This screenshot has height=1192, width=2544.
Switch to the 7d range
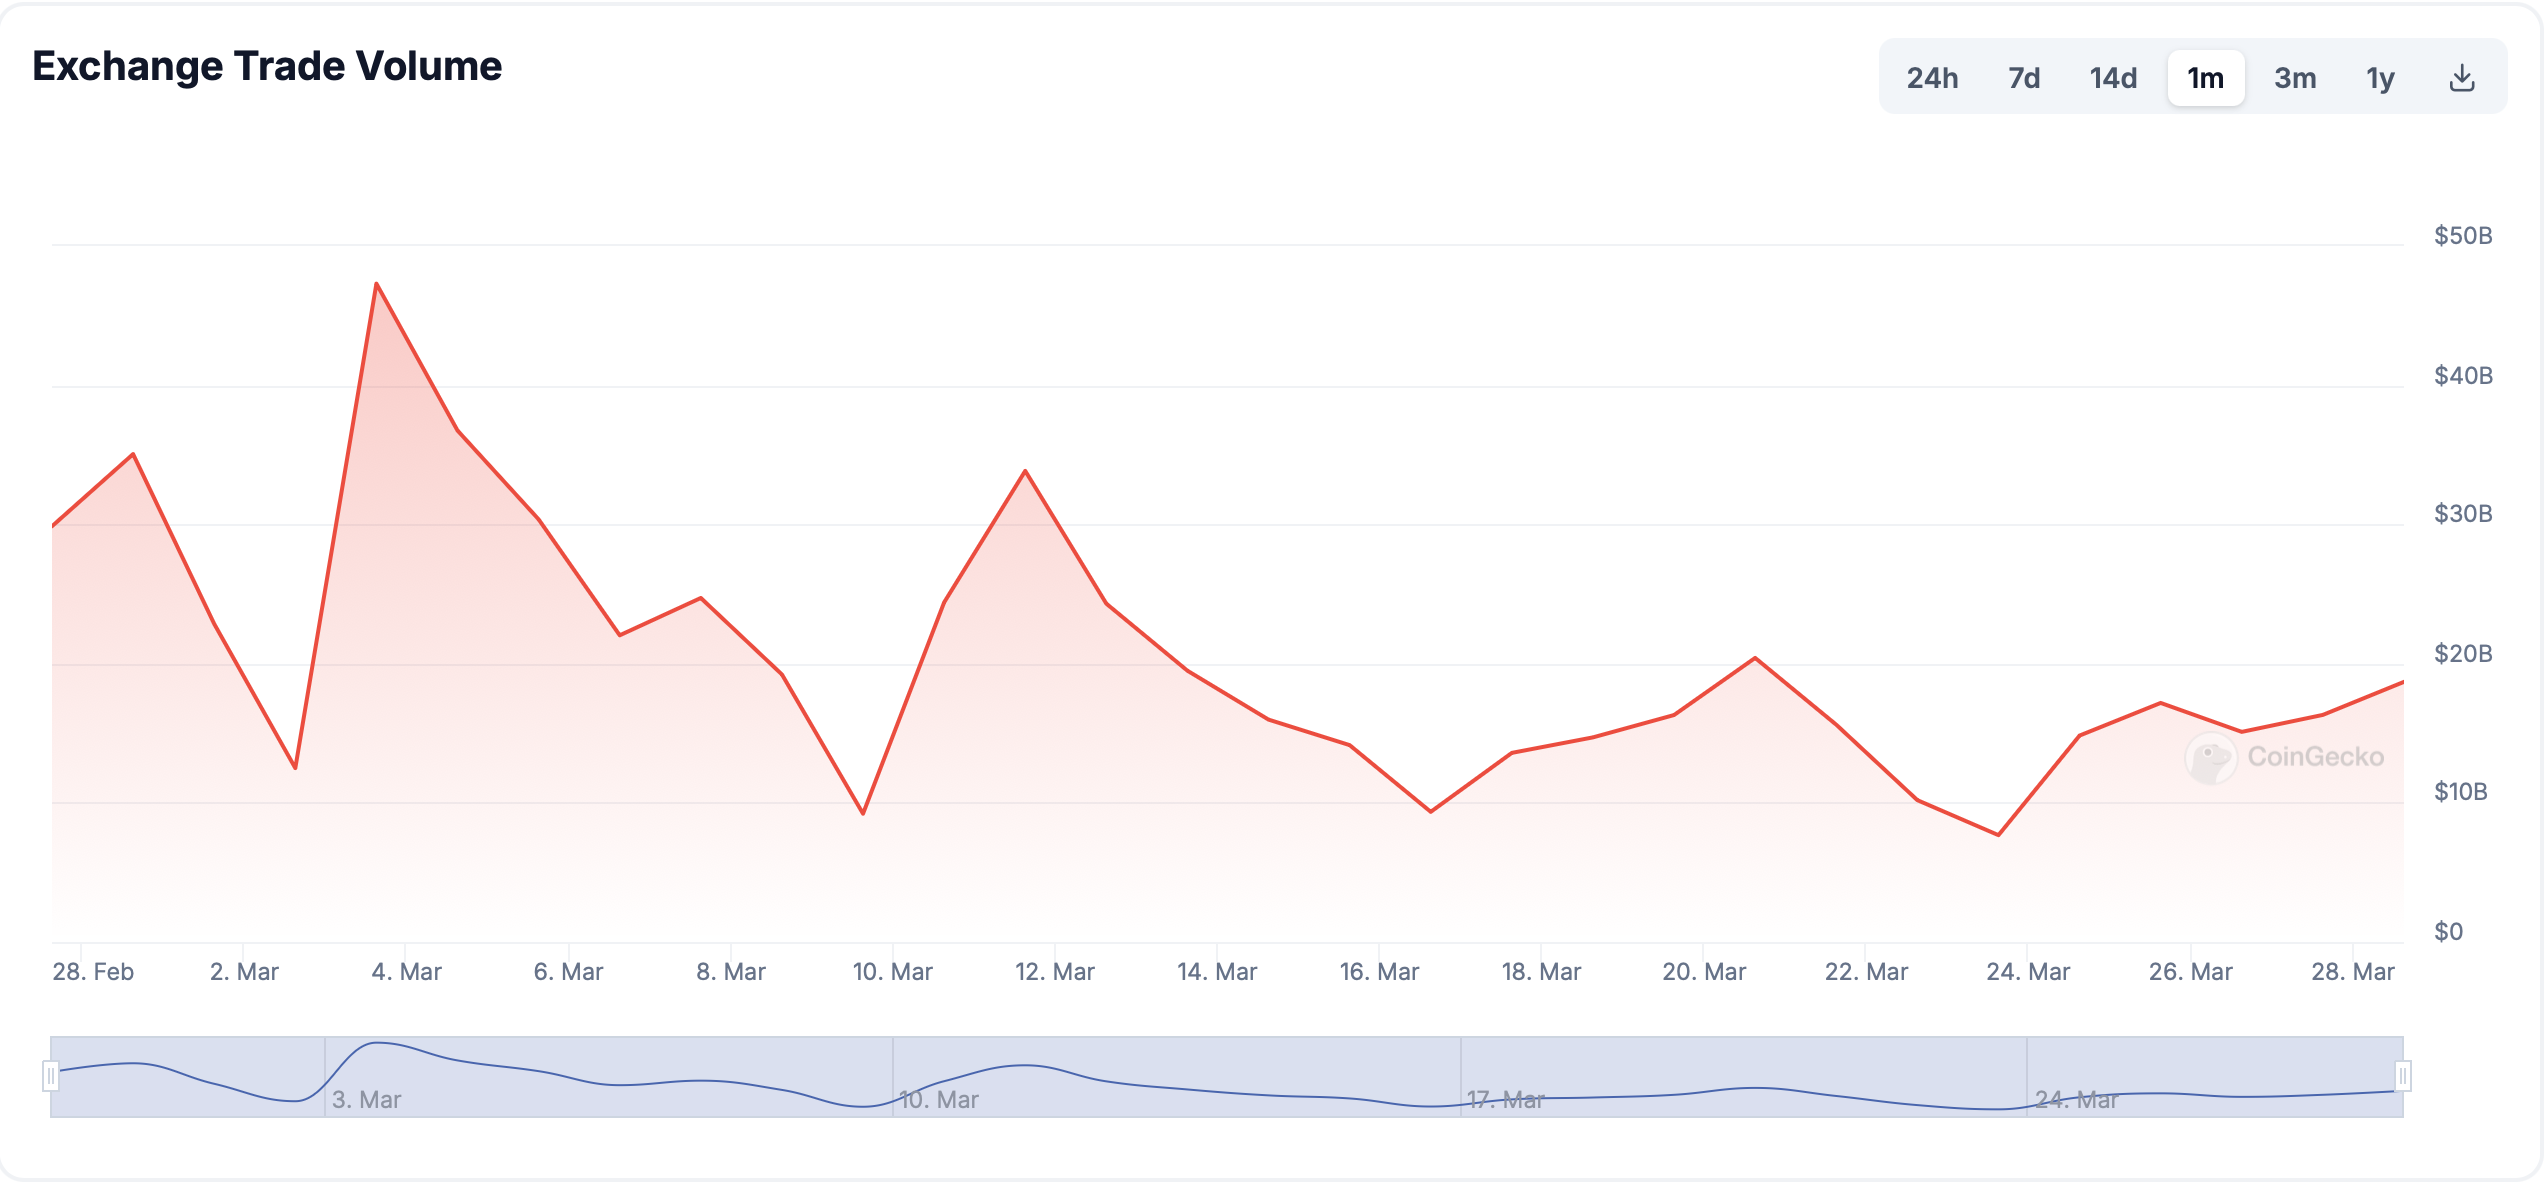2023,78
